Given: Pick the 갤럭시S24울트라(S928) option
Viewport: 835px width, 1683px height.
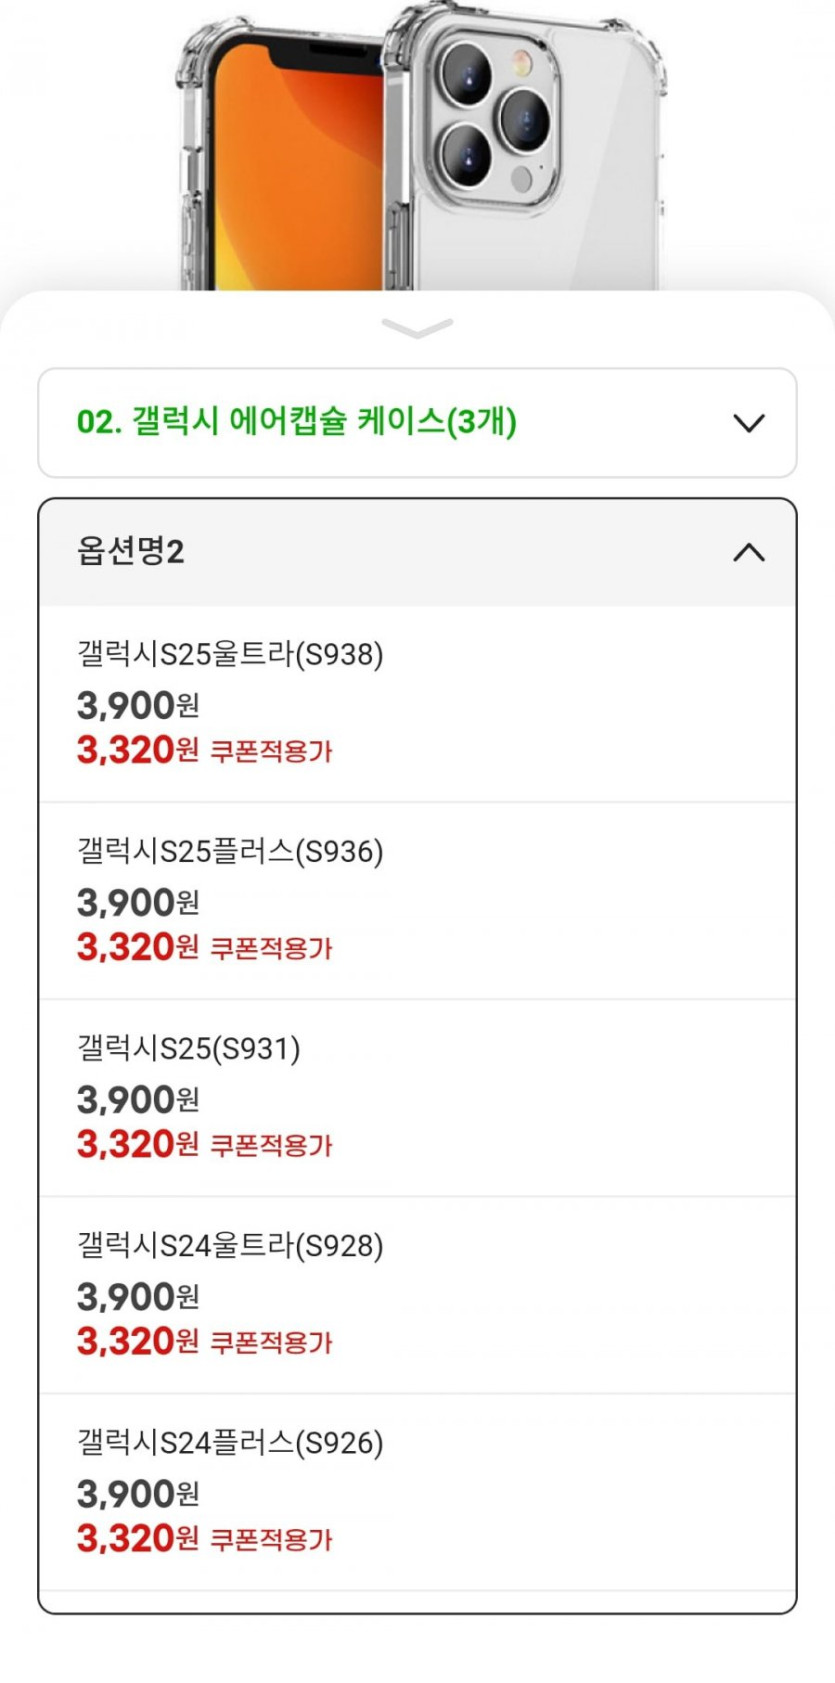Looking at the screenshot, I should click(230, 1246).
